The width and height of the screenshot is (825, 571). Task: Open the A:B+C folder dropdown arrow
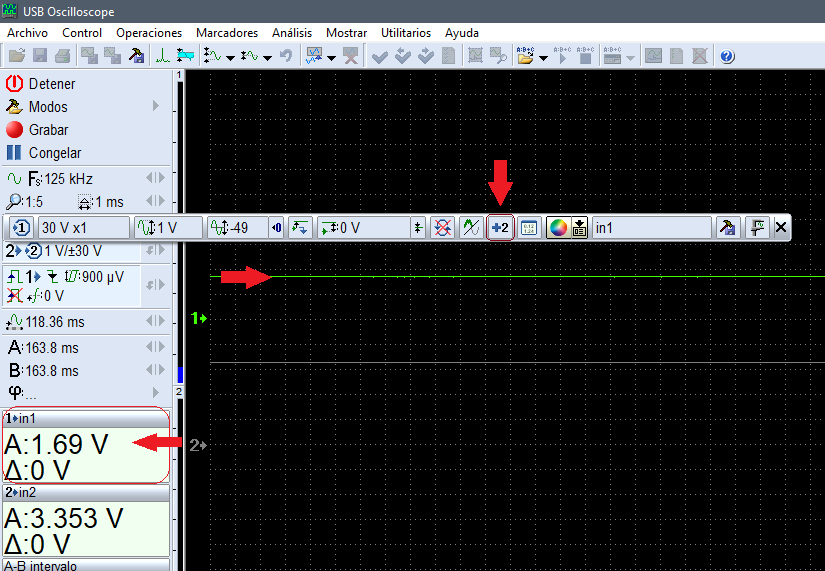point(543,56)
